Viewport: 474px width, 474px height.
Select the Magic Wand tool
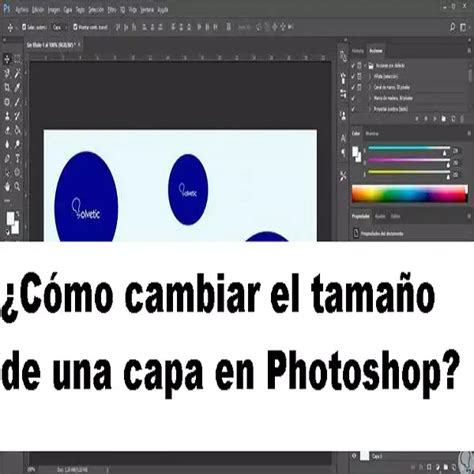point(17,73)
